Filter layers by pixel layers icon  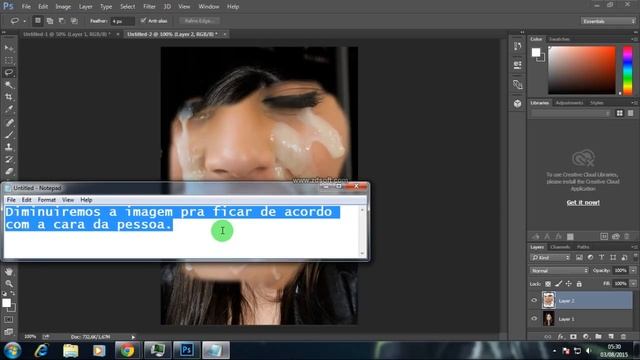click(x=579, y=258)
